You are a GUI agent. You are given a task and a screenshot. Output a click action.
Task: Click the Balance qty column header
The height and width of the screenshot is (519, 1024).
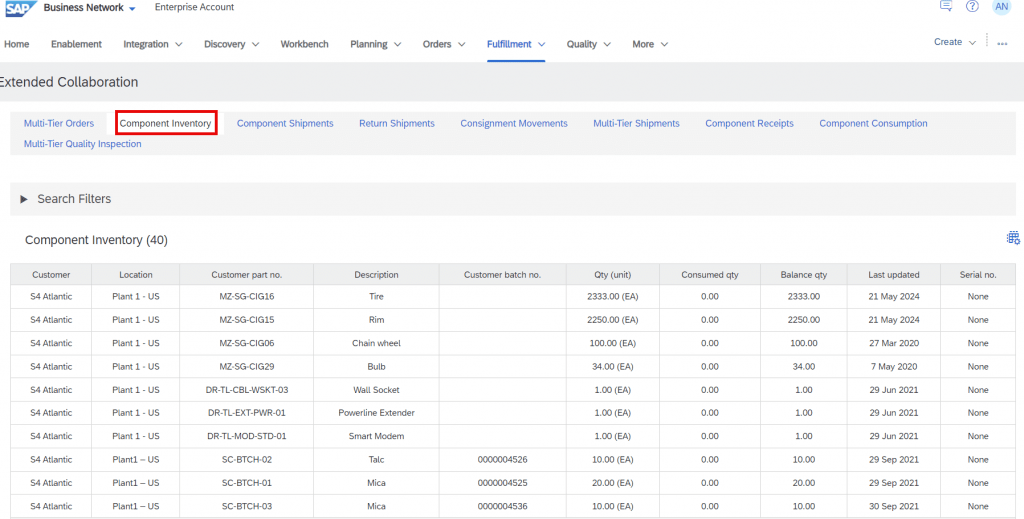coord(804,275)
